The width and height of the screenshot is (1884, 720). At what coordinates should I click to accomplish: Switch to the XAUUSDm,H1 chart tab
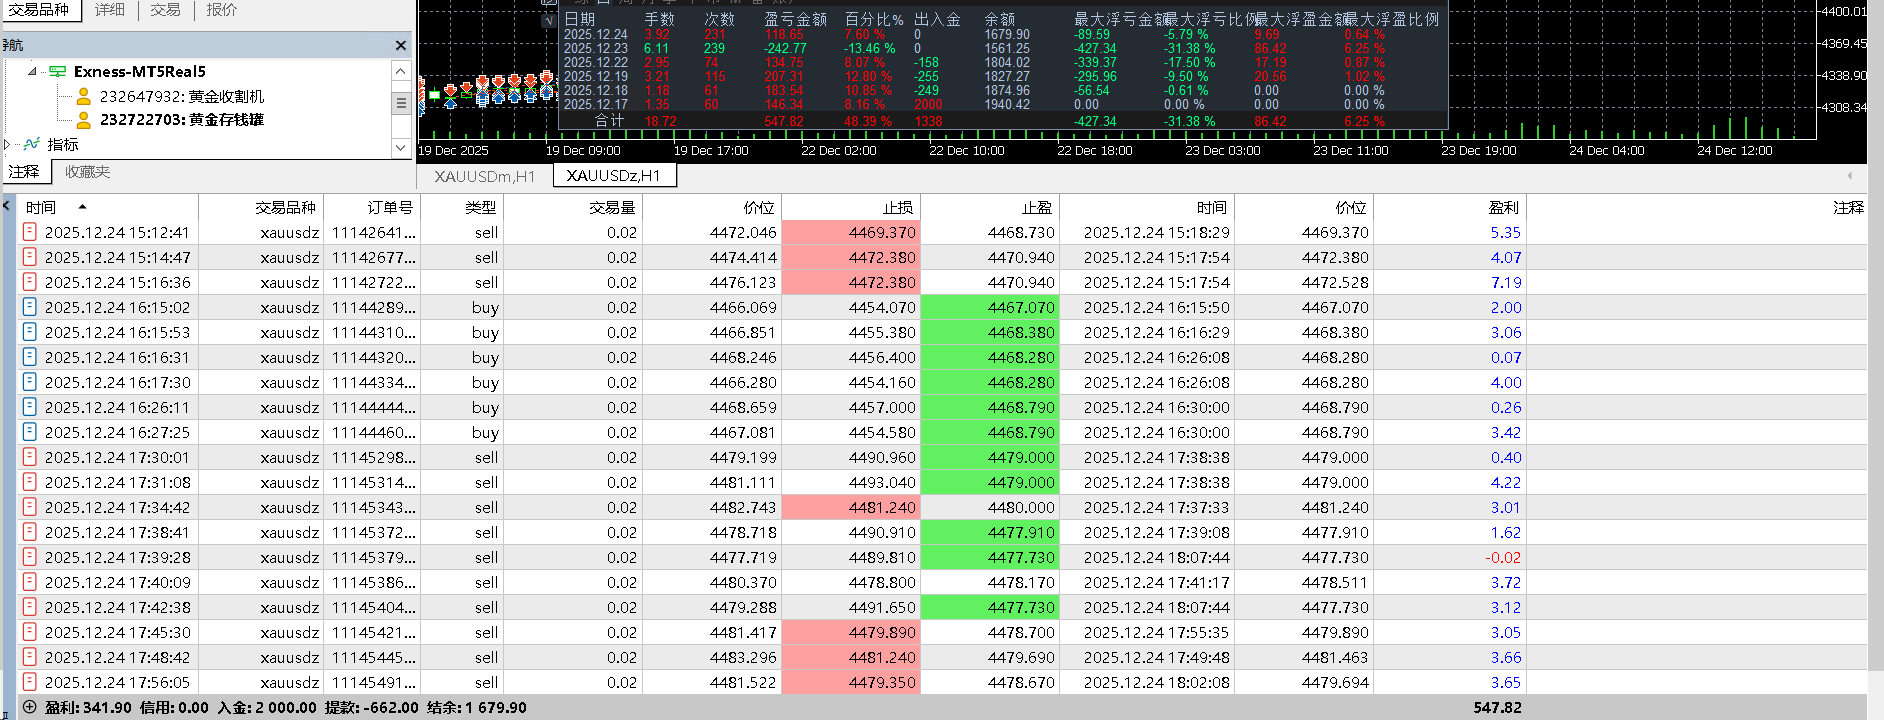click(x=484, y=176)
